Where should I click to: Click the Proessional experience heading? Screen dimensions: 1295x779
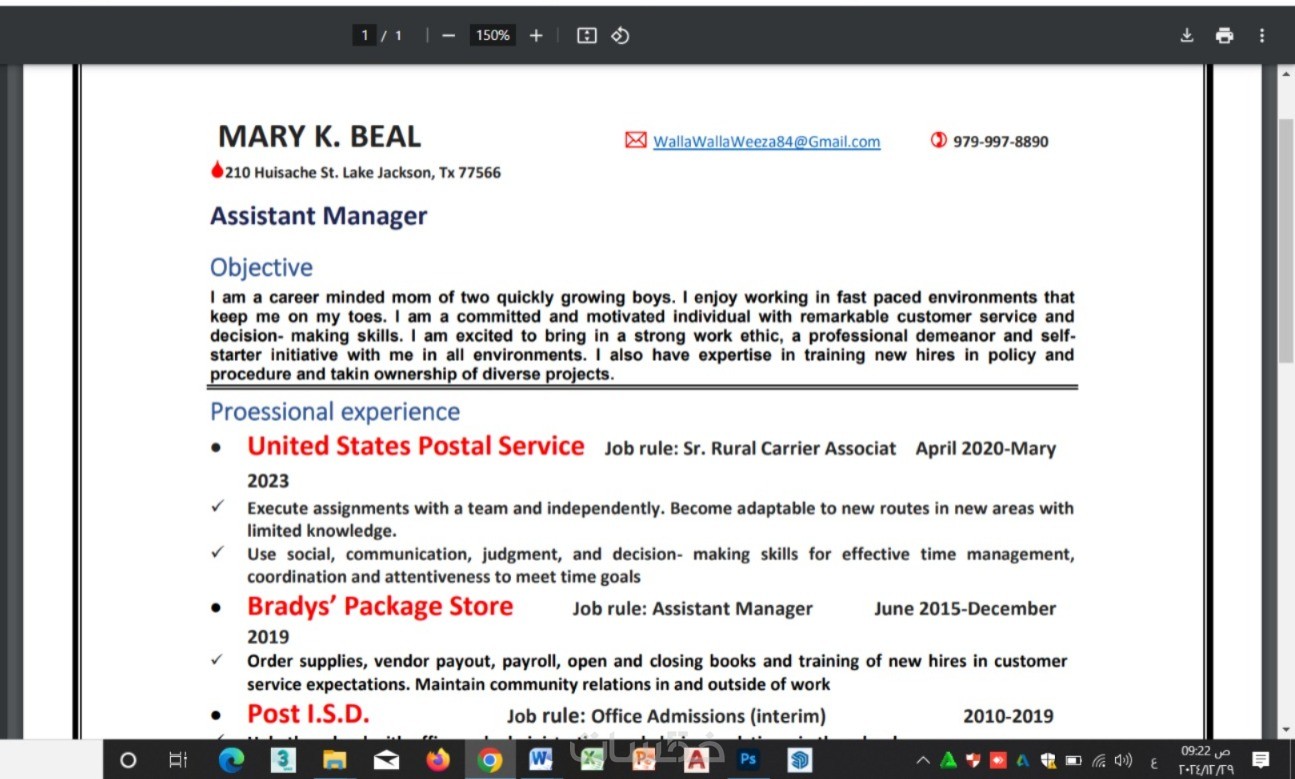click(335, 412)
